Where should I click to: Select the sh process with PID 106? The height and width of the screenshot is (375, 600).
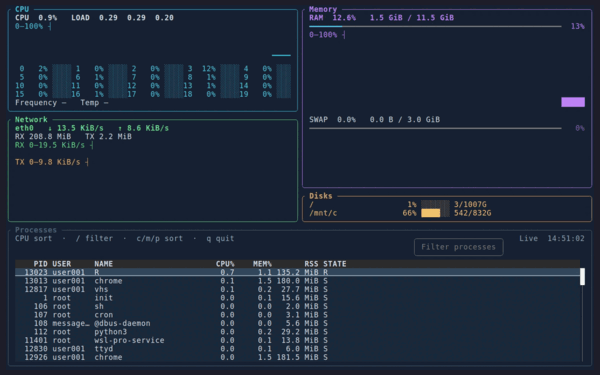coord(298,306)
